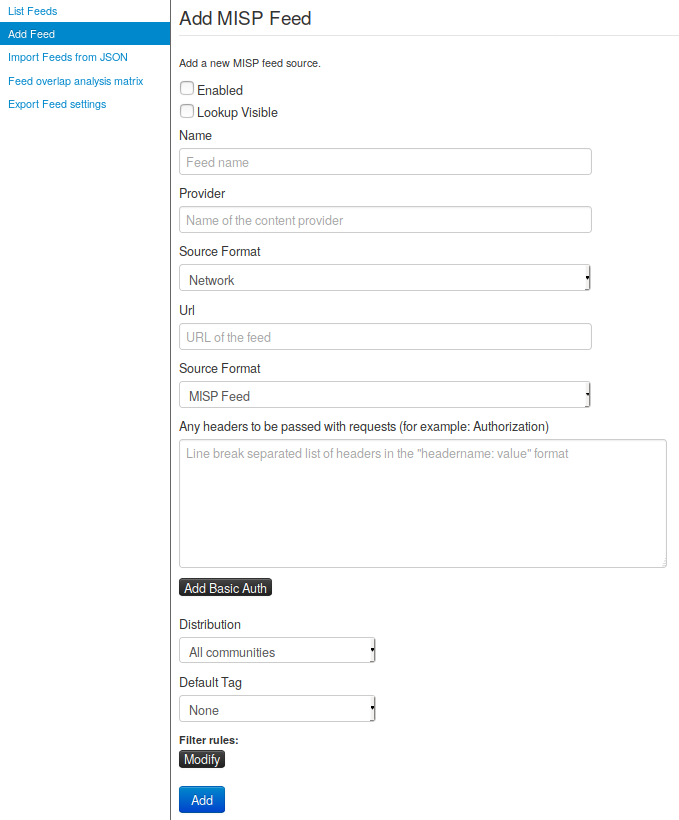
Task: Focus the request headers text area
Action: 422,503
